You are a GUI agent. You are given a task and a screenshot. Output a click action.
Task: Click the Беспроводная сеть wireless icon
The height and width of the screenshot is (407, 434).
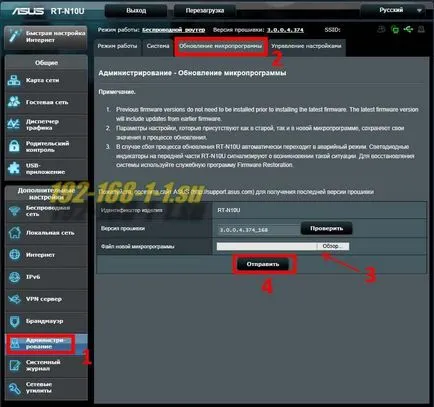pyautogui.click(x=15, y=211)
